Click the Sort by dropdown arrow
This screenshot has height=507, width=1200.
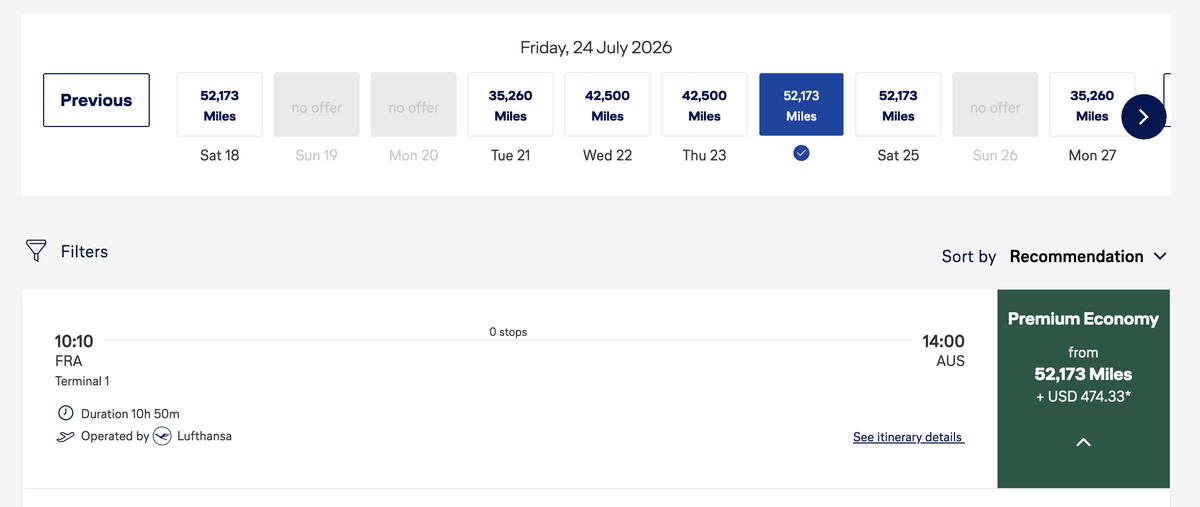[1160, 256]
